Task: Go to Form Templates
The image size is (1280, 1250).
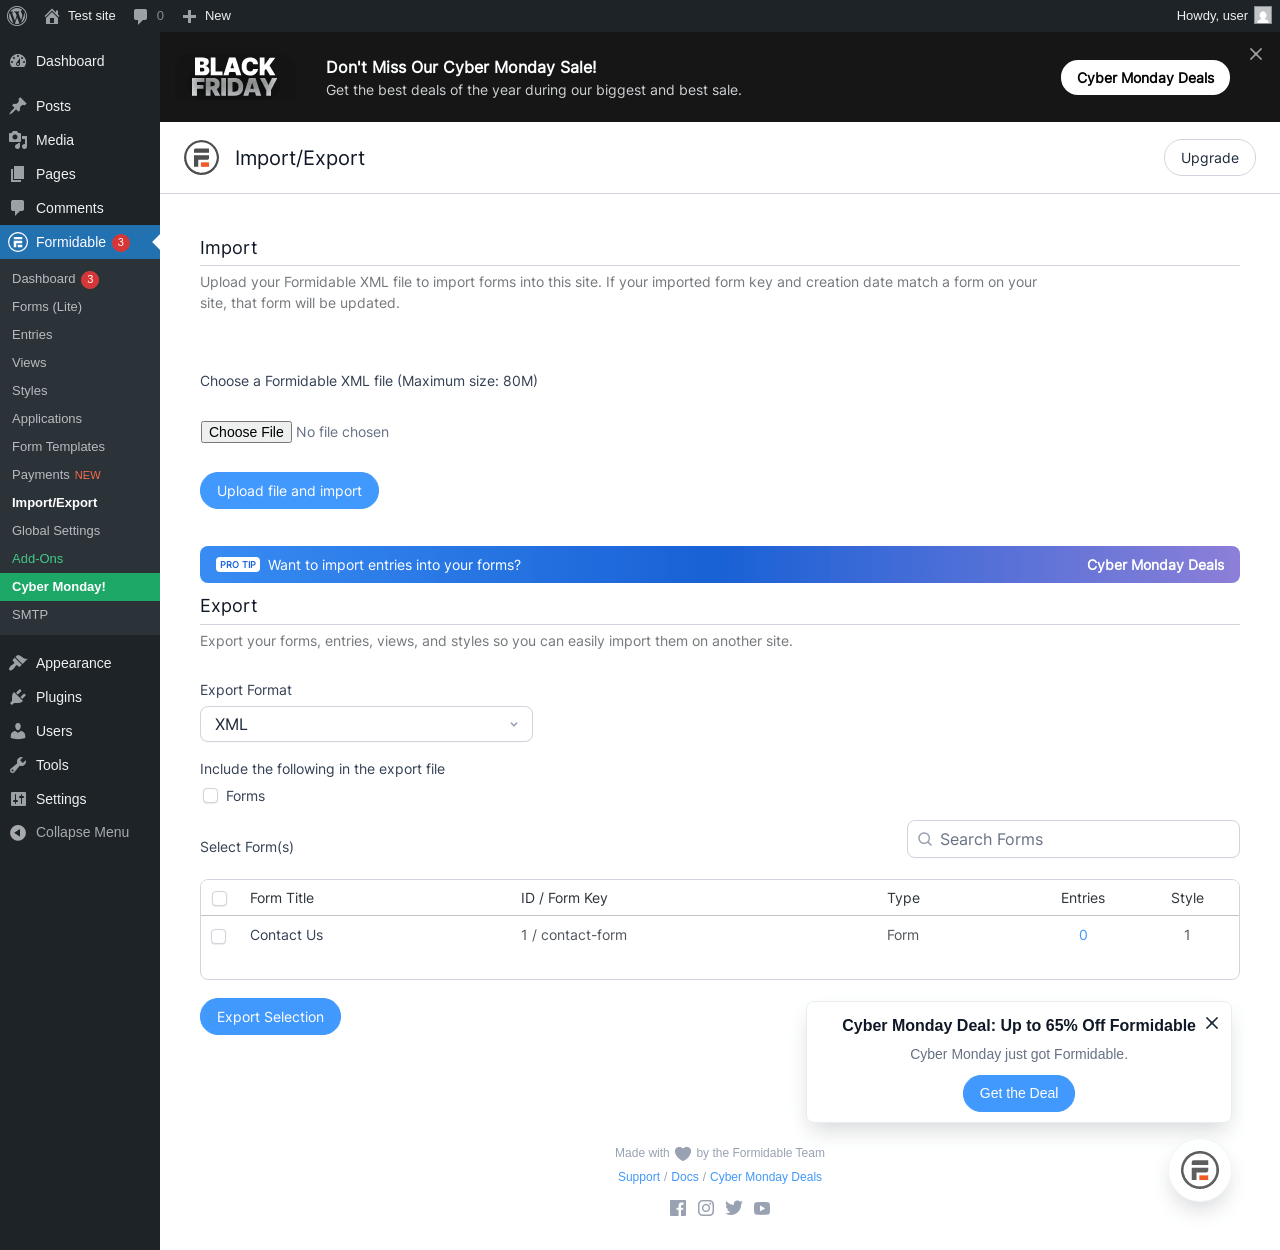Action: (x=80, y=447)
